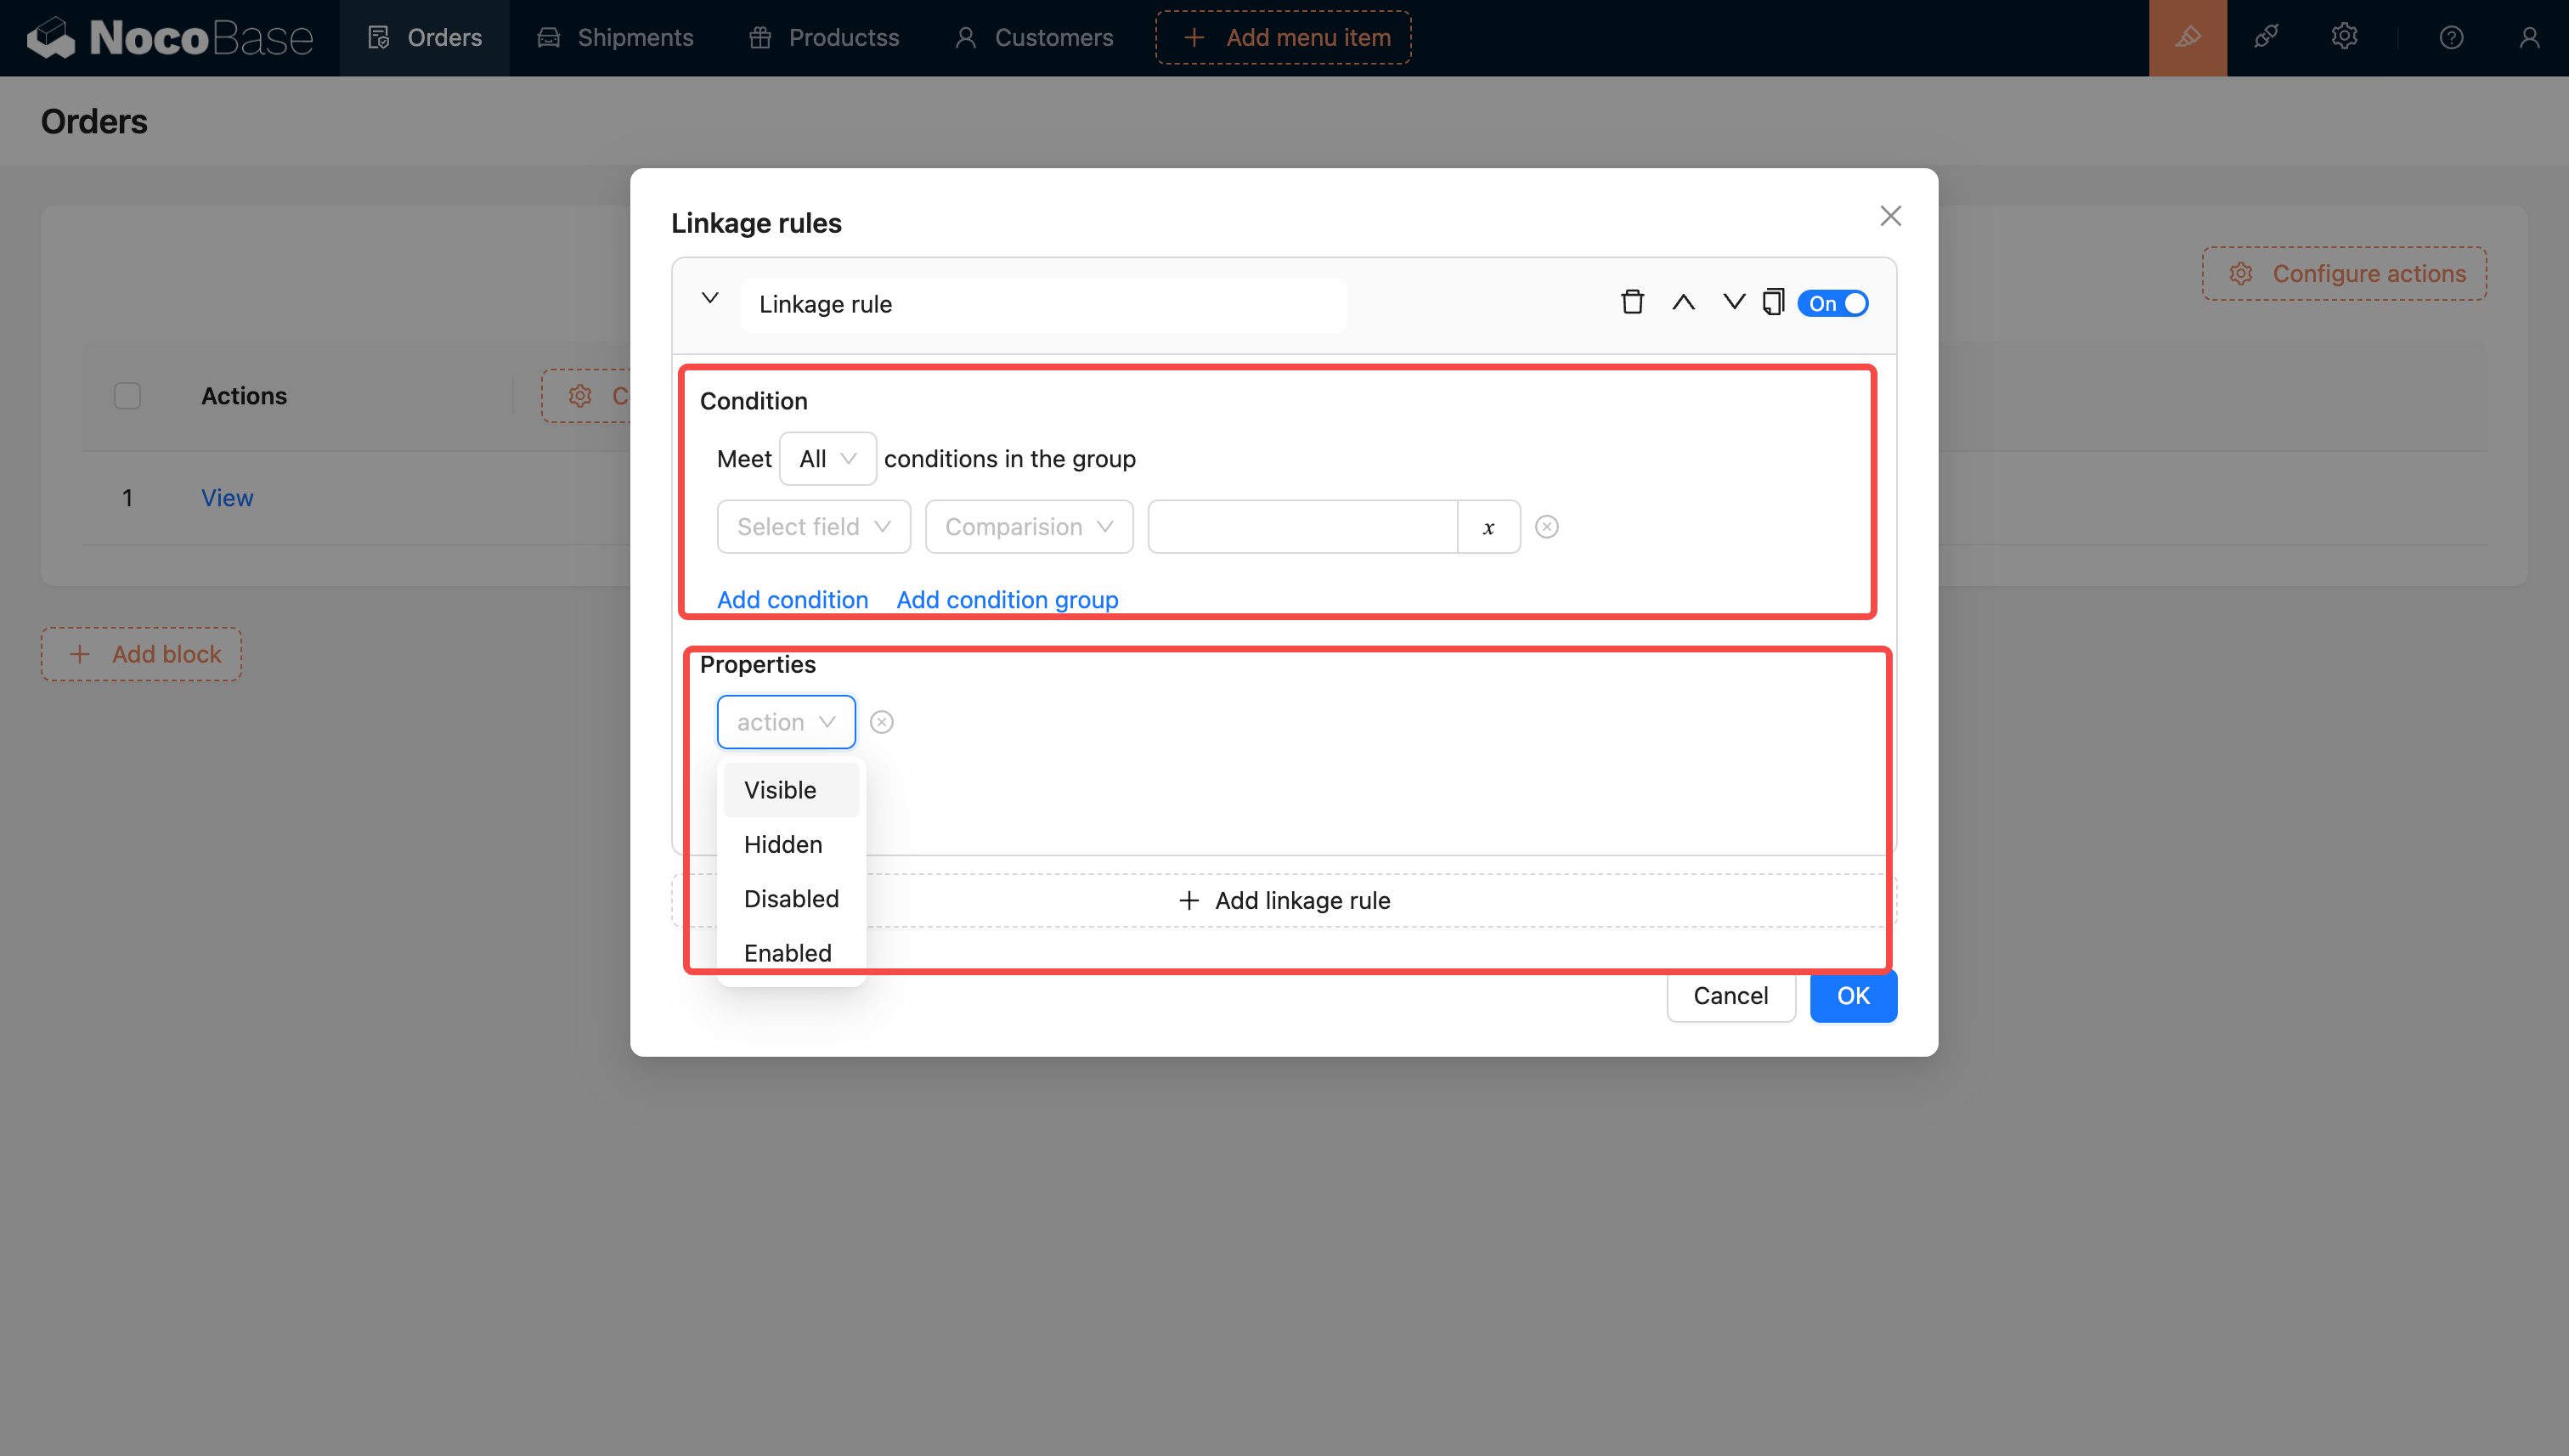Open the Select field dropdown
The height and width of the screenshot is (1456, 2569).
pos(813,527)
